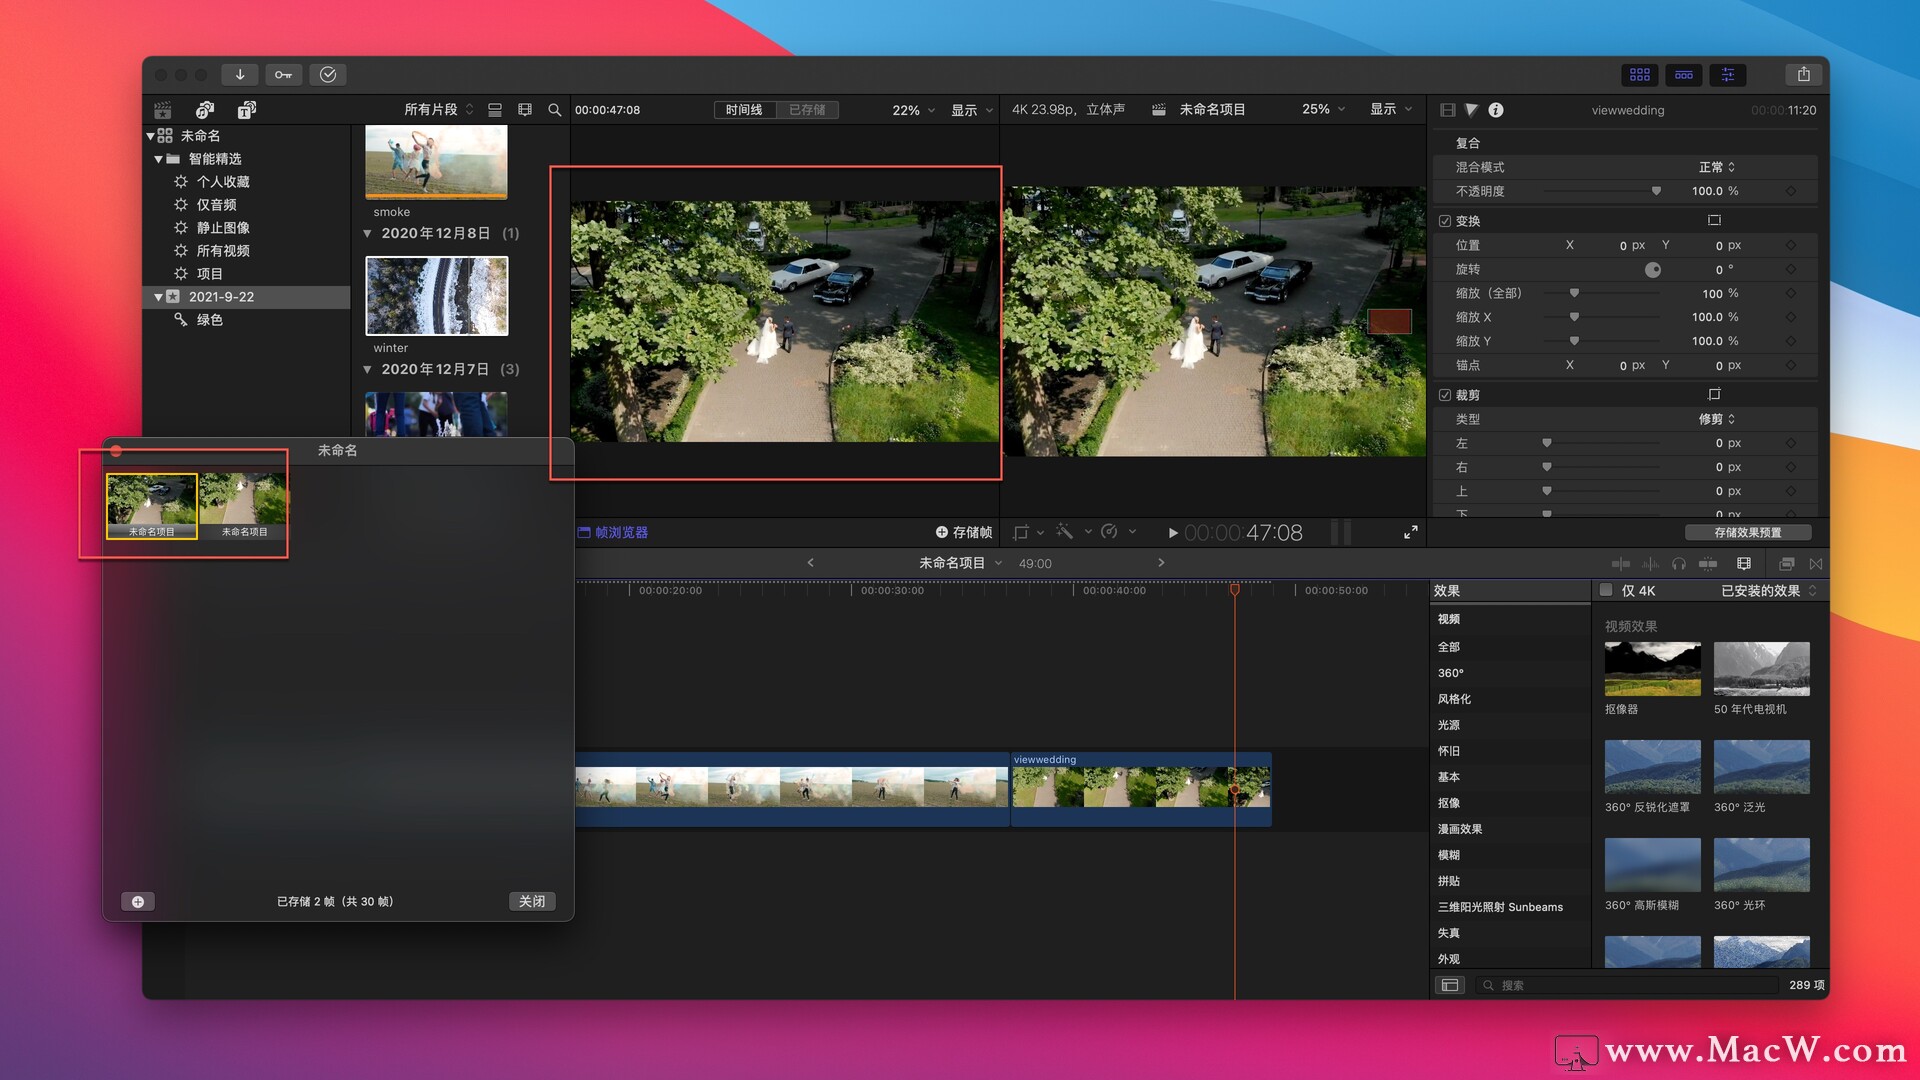Play the viewer from the playhead

tap(1173, 533)
